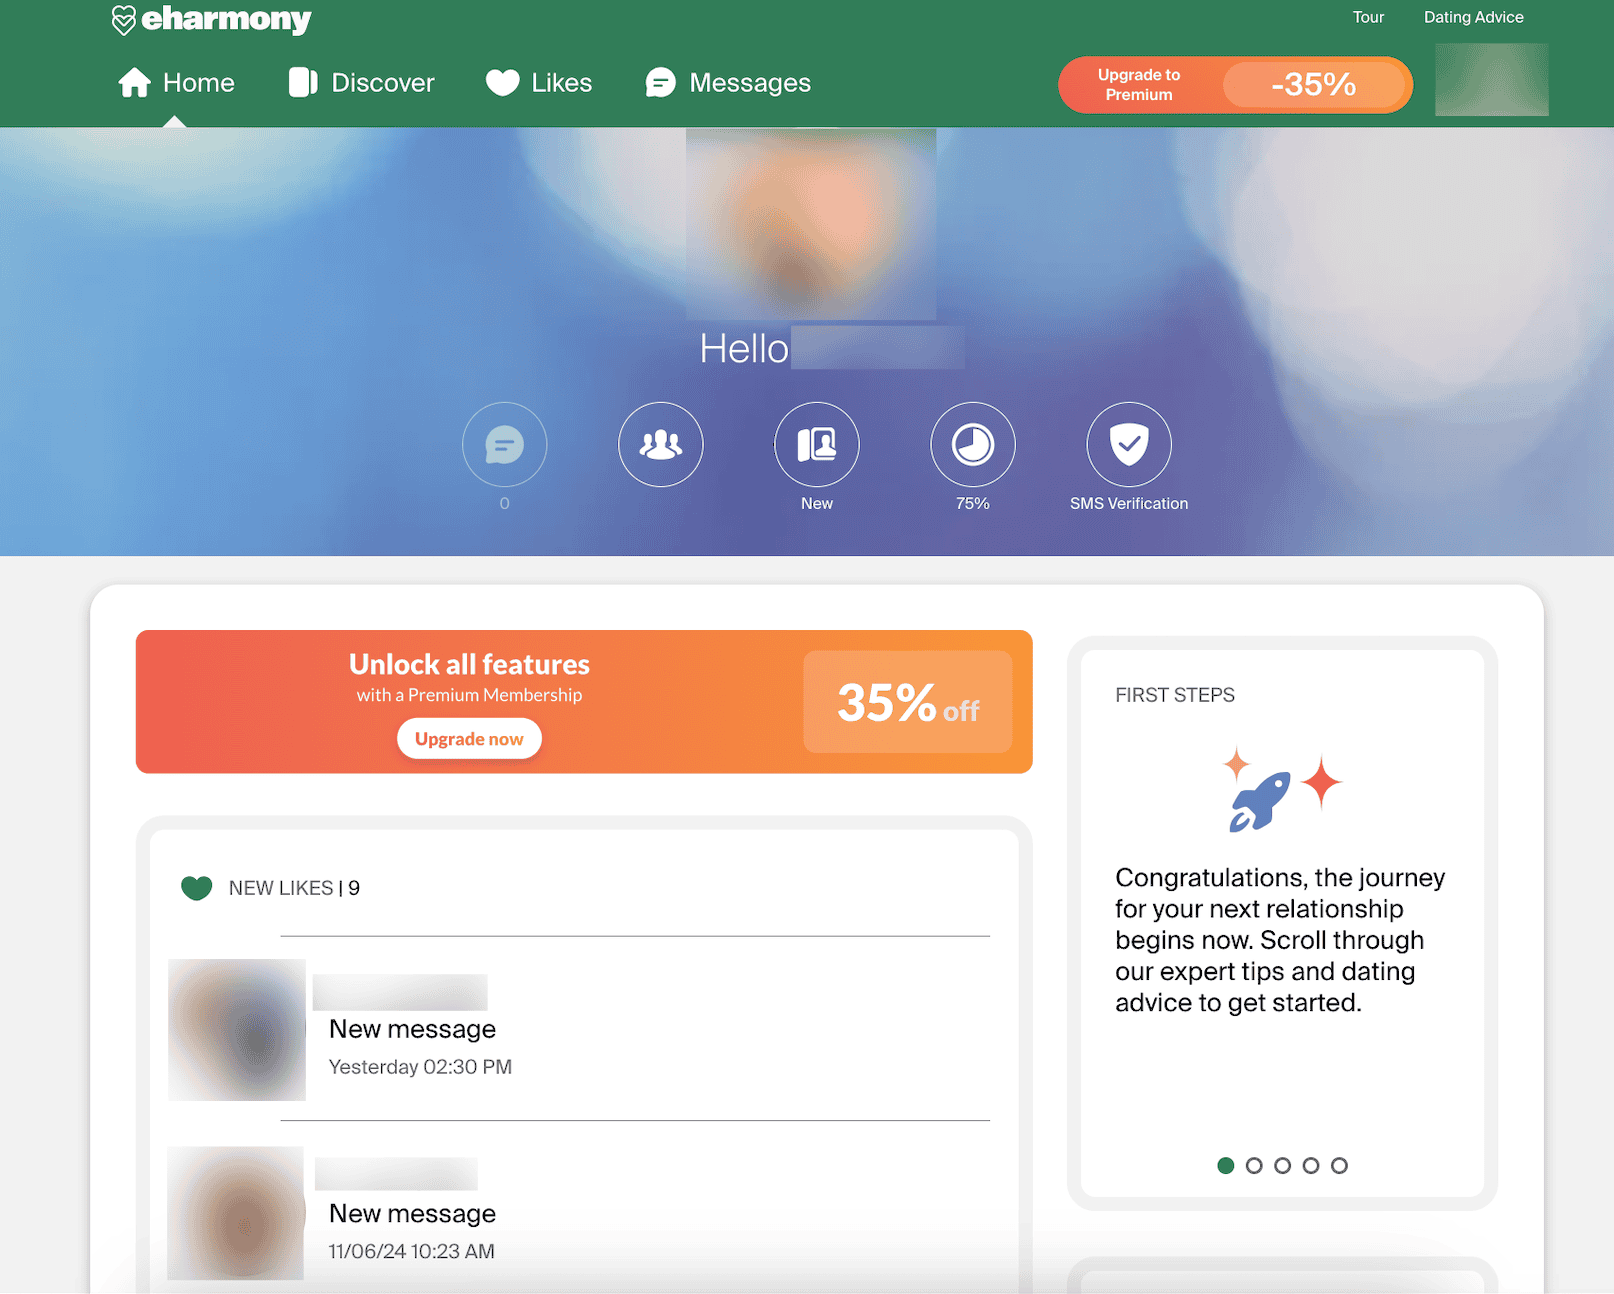Open the Dating Advice link
This screenshot has height=1294, width=1614.
[x=1473, y=17]
